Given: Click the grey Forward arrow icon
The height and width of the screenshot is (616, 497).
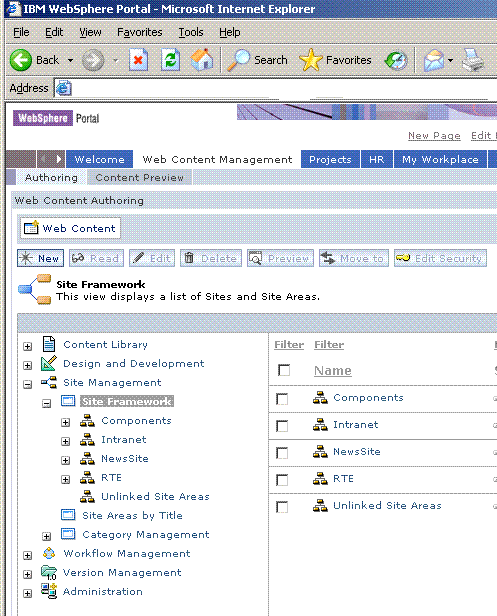Looking at the screenshot, I should pos(93,60).
